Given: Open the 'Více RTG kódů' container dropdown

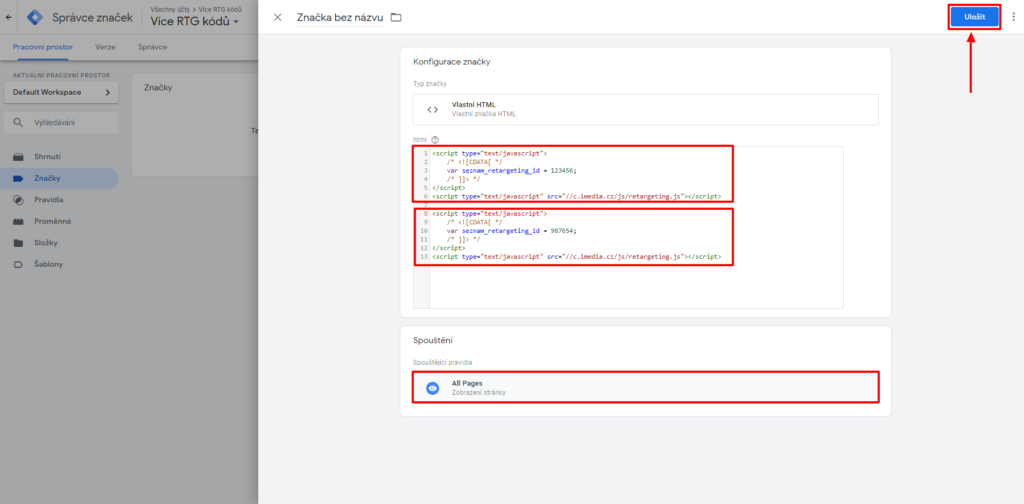Looking at the screenshot, I should coord(195,22).
